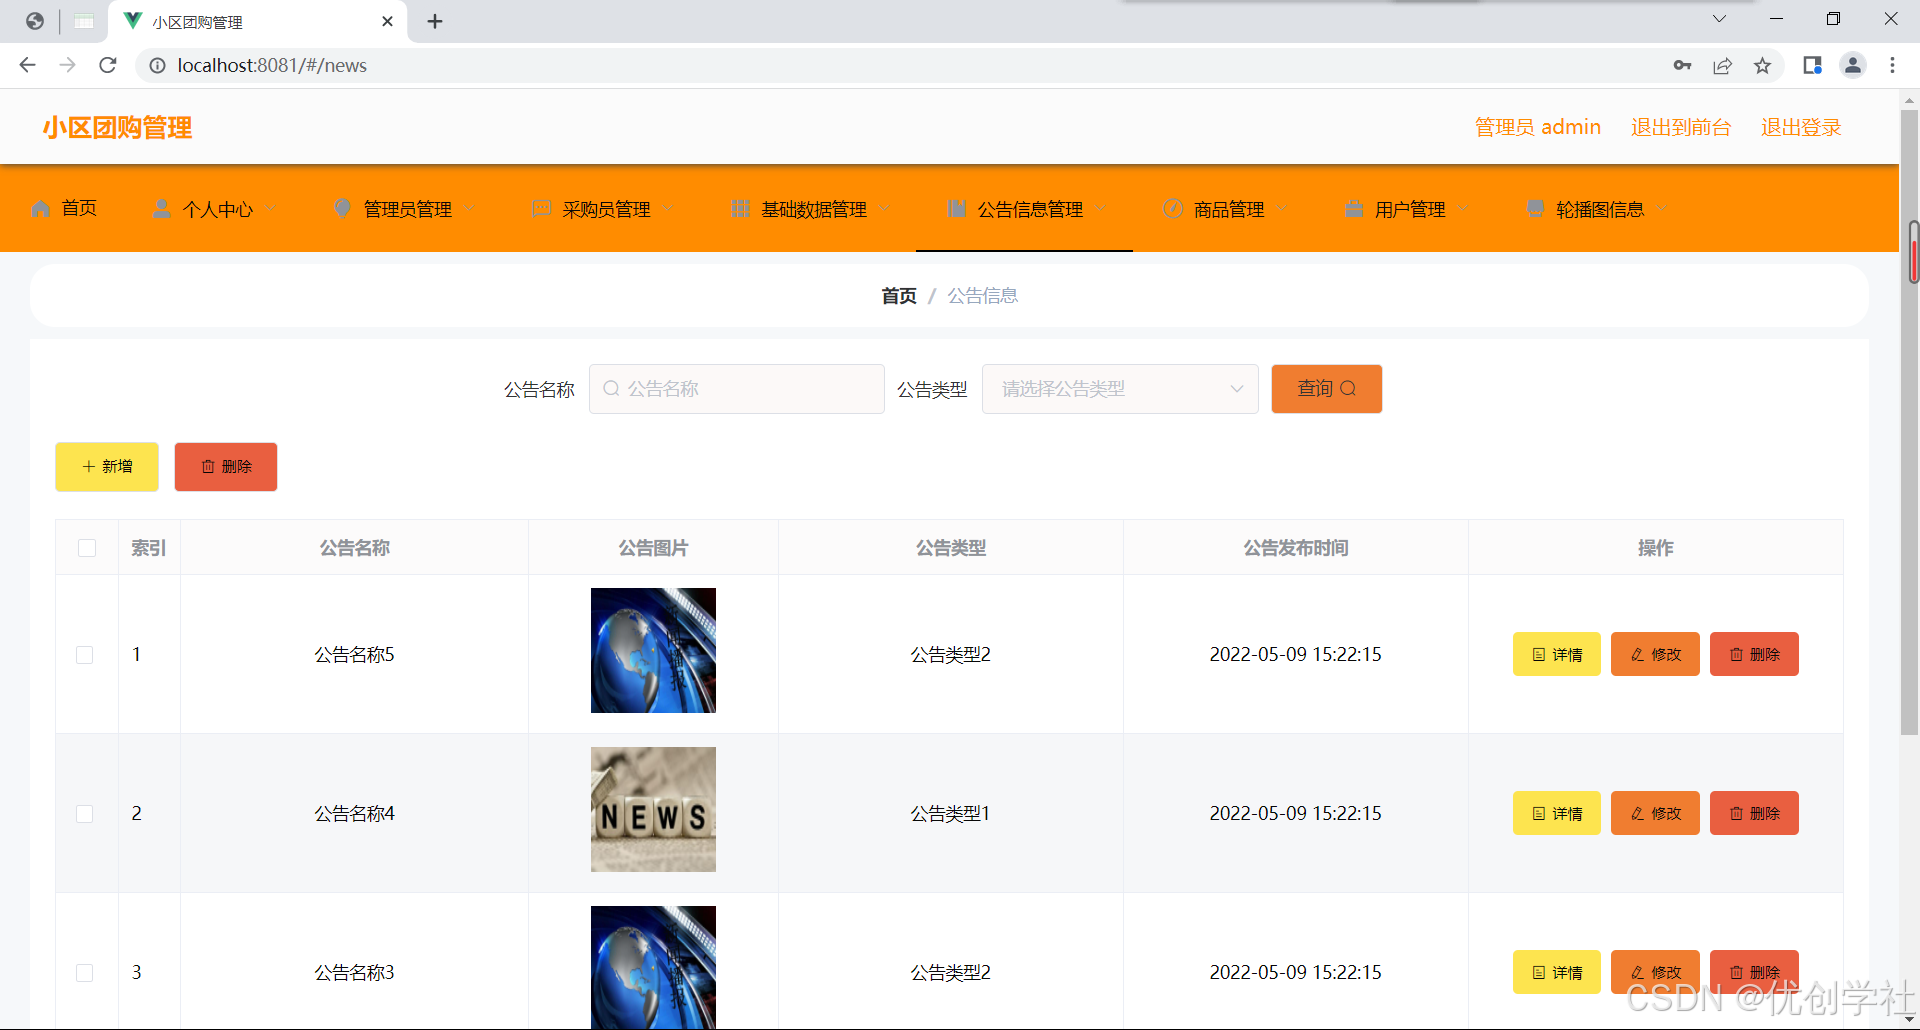This screenshot has height=1030, width=1920.
Task: Click the icon beside 采购员管理
Action: (541, 209)
